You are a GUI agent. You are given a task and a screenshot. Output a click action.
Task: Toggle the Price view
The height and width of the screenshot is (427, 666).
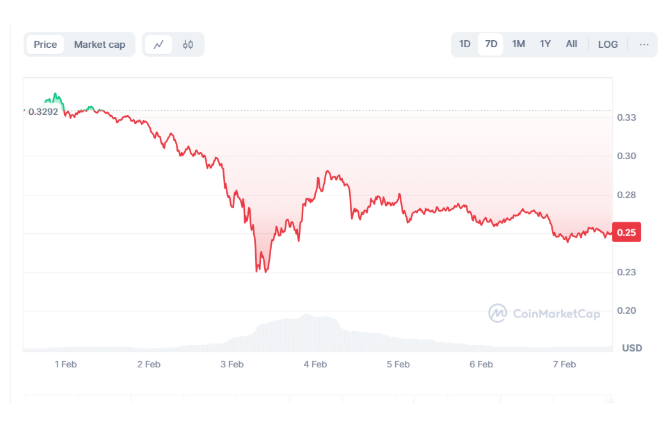click(45, 45)
